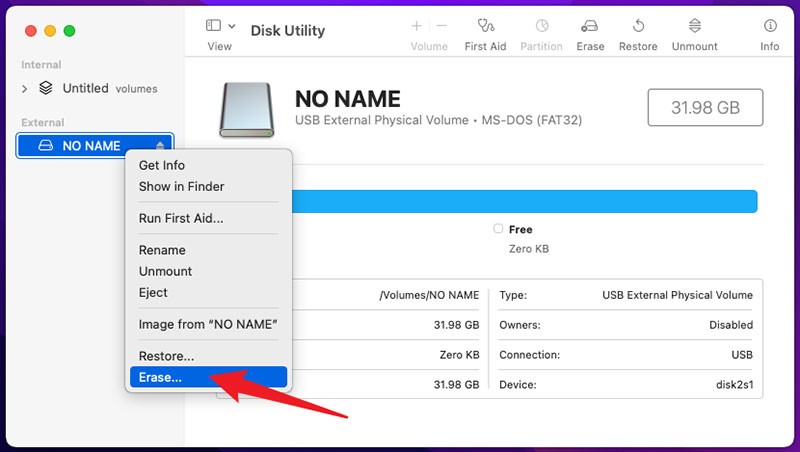
Task: Click the blue disk usage bar
Action: pos(524,202)
